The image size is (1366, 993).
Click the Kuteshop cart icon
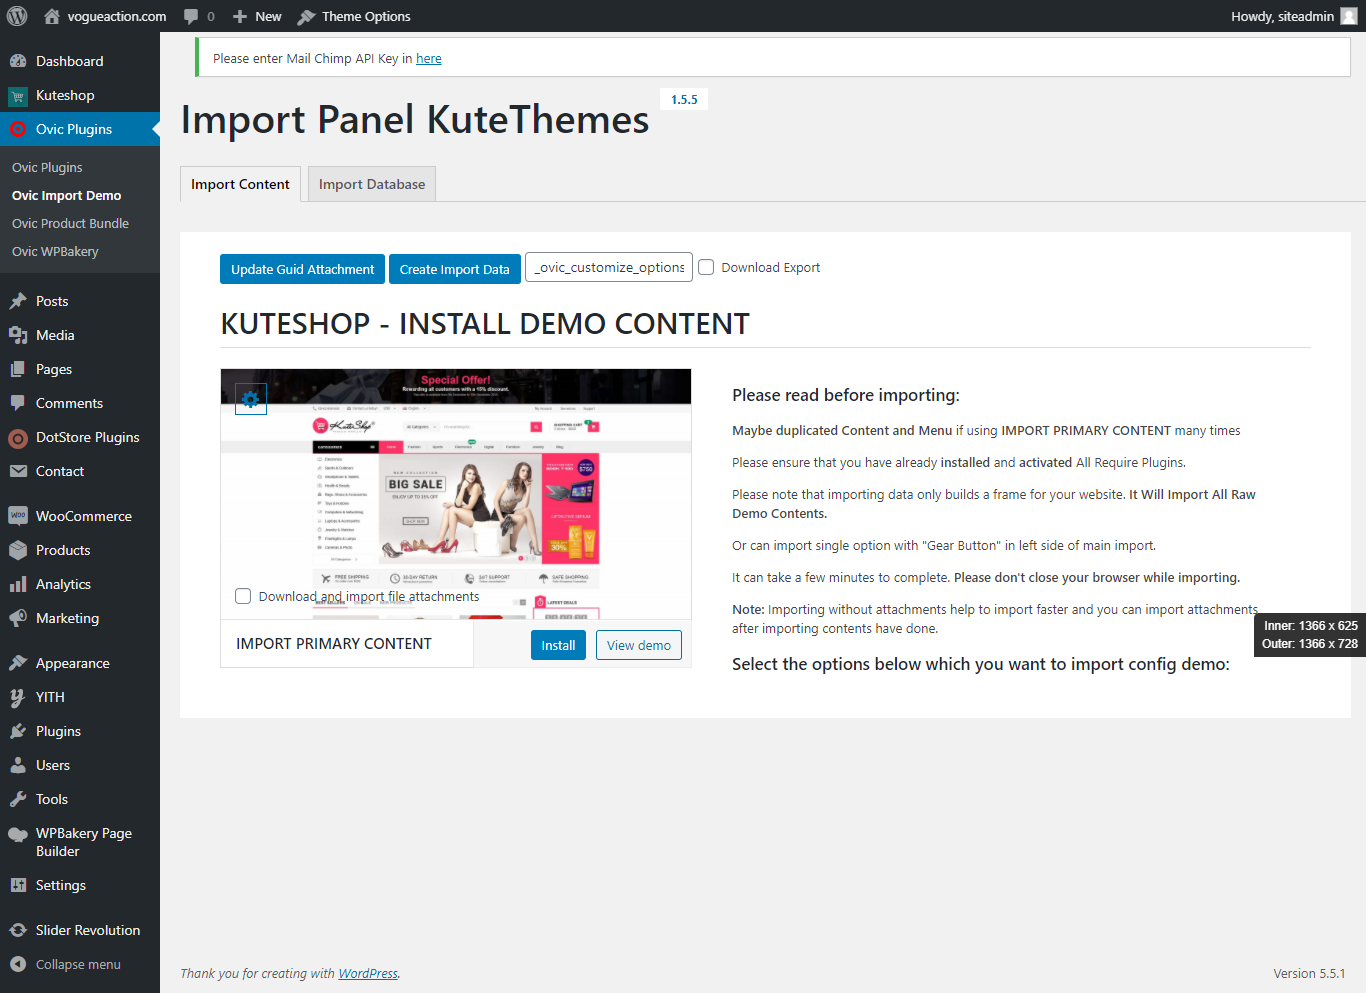click(18, 96)
